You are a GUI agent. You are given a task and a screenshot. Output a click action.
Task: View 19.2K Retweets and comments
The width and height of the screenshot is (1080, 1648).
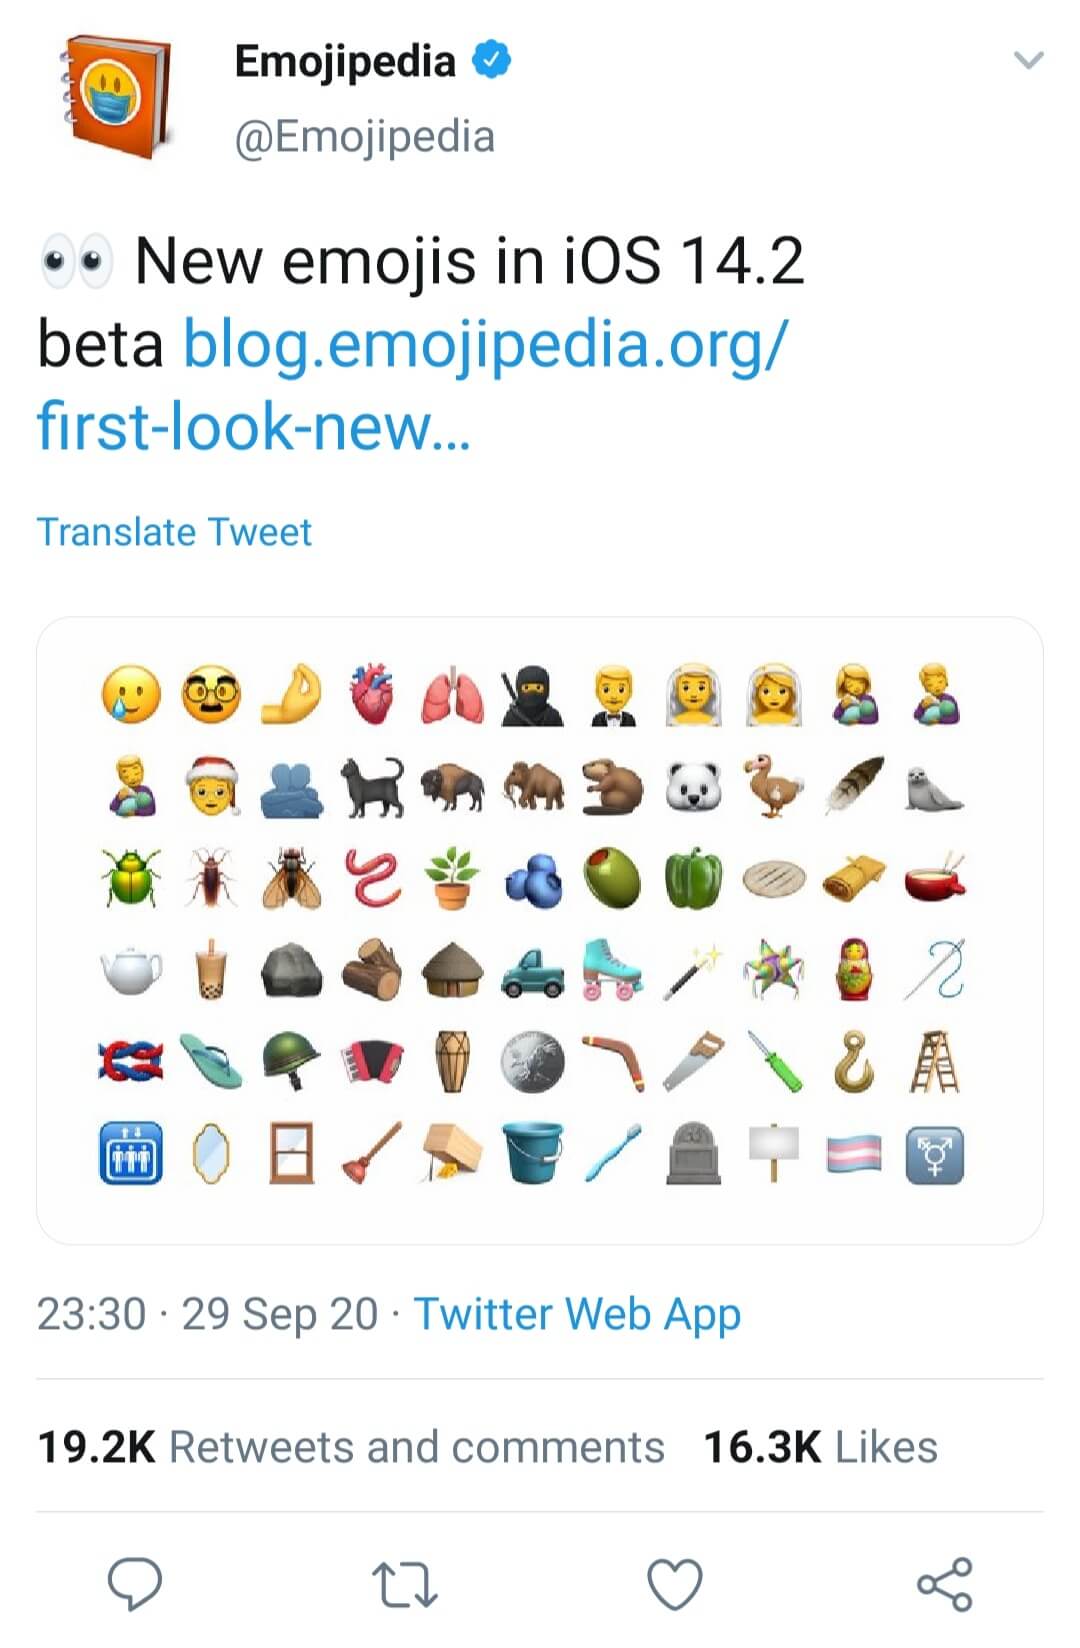click(x=350, y=1447)
